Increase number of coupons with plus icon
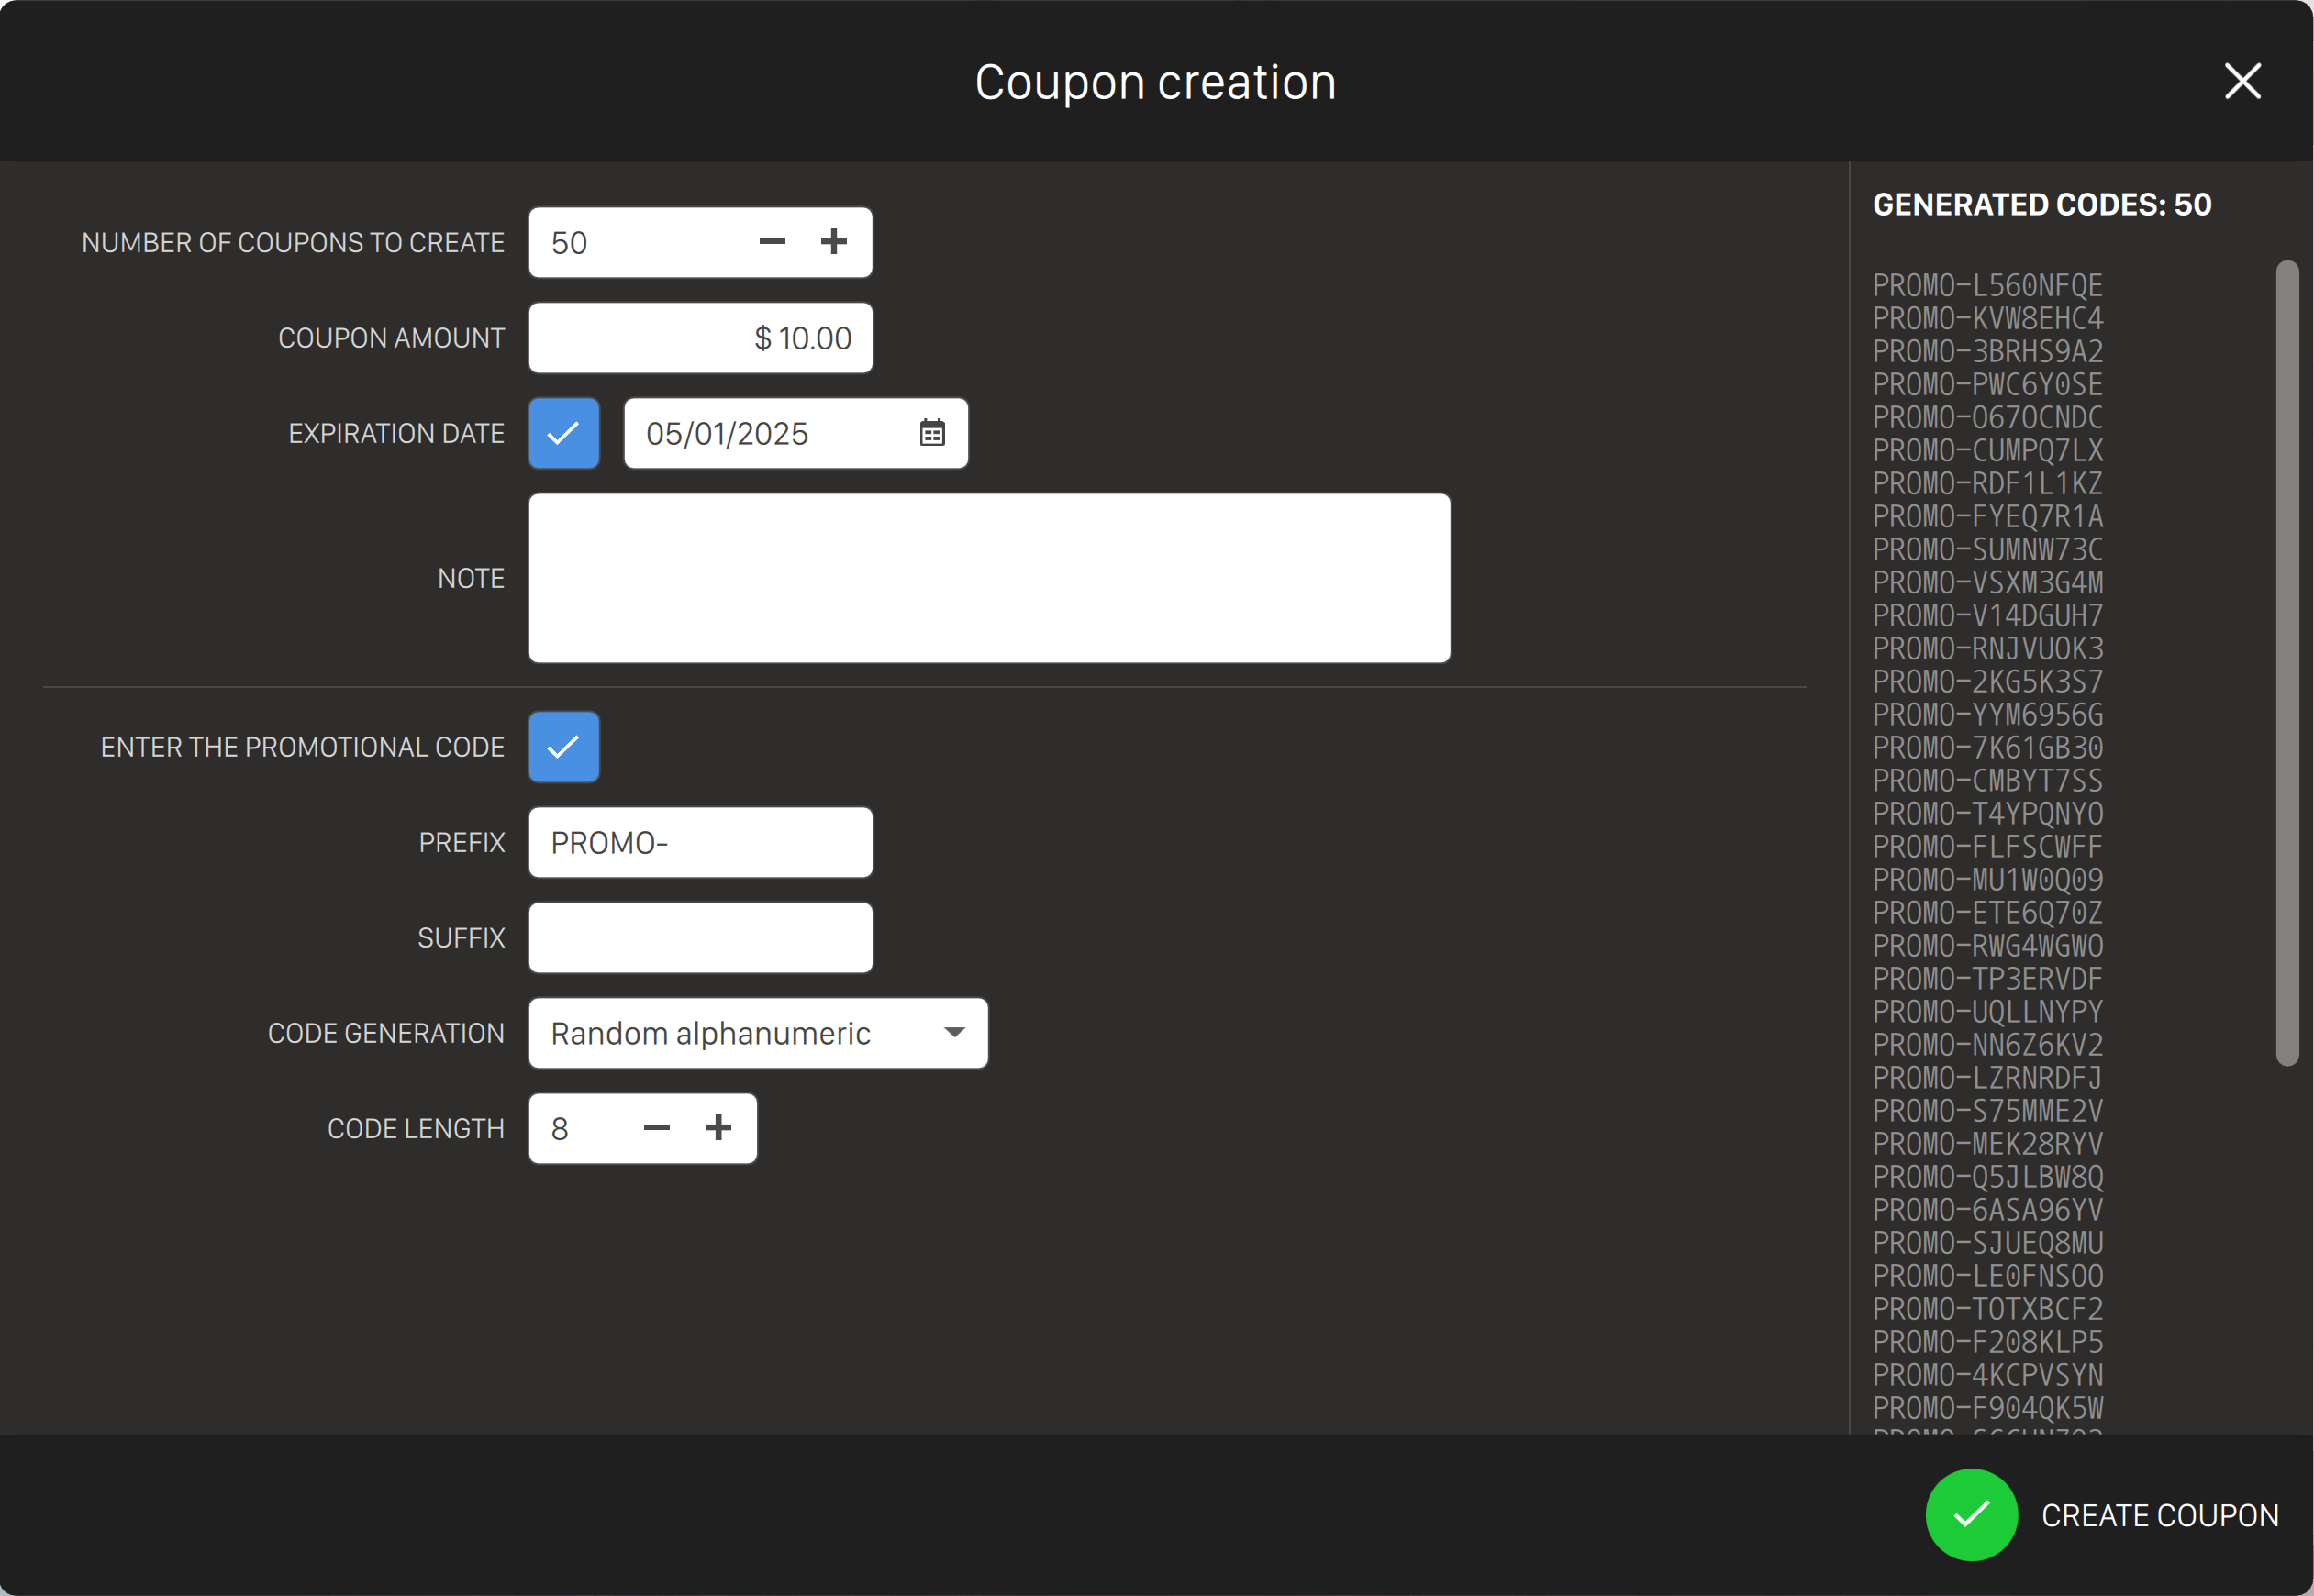 (833, 242)
